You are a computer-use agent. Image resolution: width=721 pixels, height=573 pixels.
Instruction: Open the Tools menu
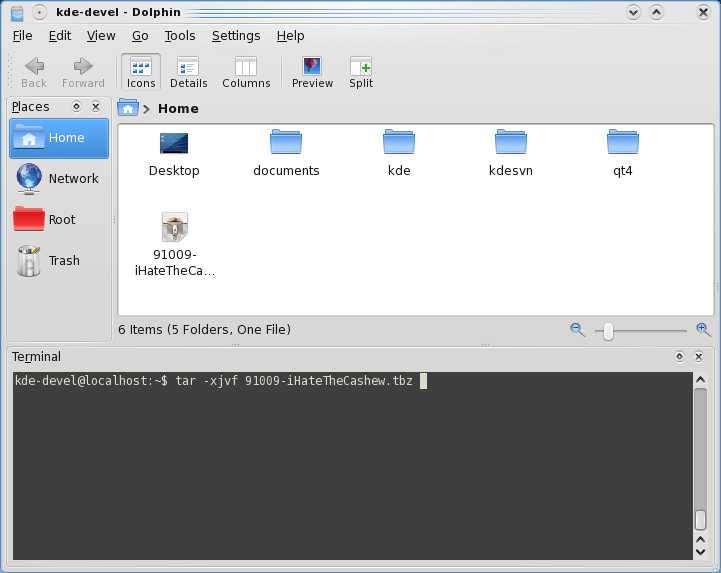click(x=180, y=36)
